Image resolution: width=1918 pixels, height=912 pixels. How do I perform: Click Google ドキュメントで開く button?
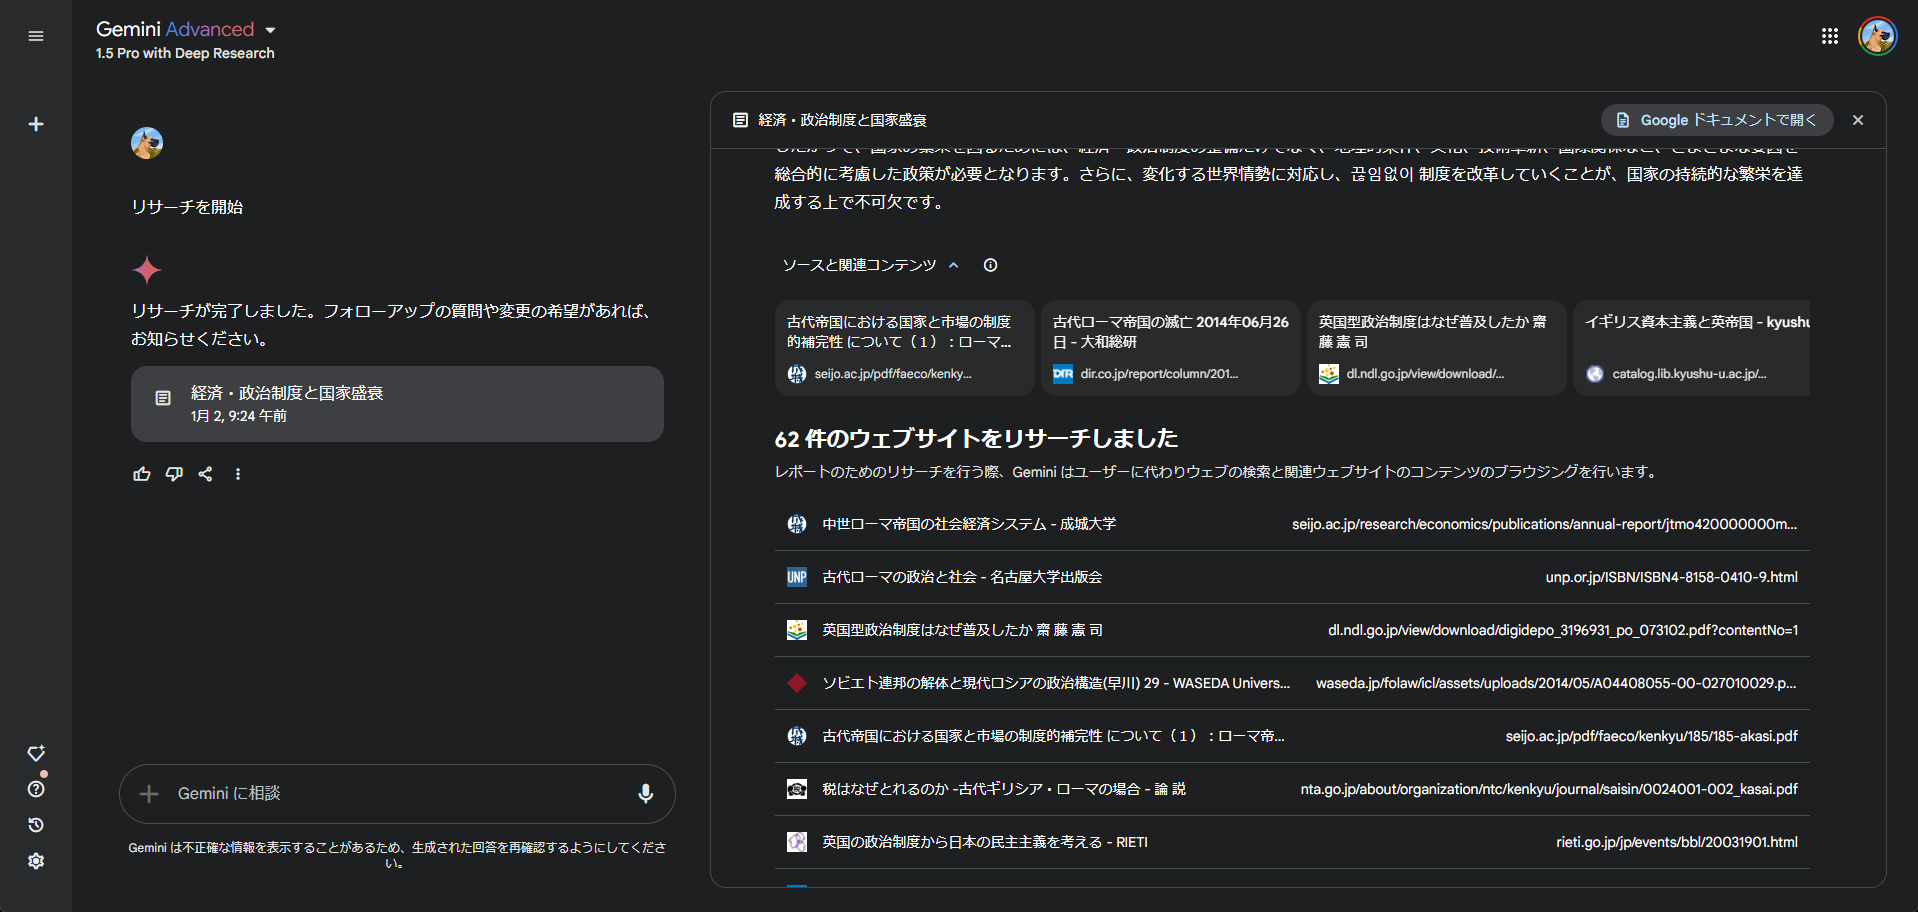pyautogui.click(x=1717, y=120)
